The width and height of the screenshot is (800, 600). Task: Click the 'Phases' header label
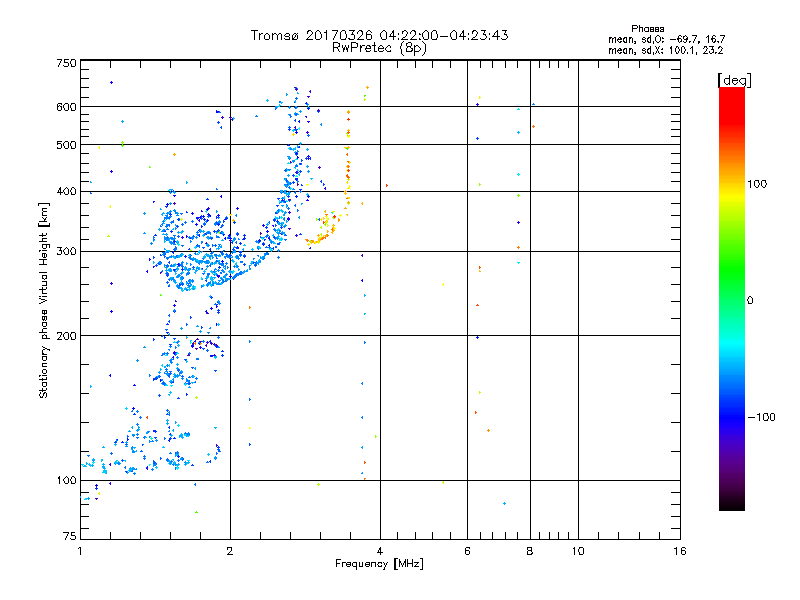(647, 29)
